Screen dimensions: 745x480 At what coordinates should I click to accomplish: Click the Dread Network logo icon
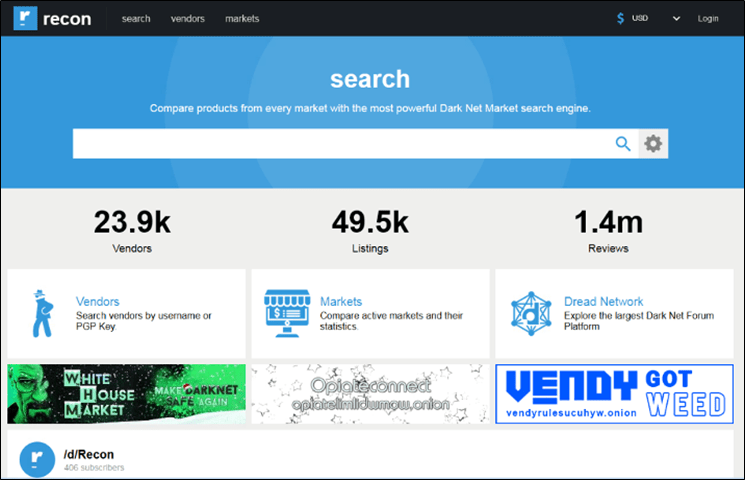click(531, 314)
